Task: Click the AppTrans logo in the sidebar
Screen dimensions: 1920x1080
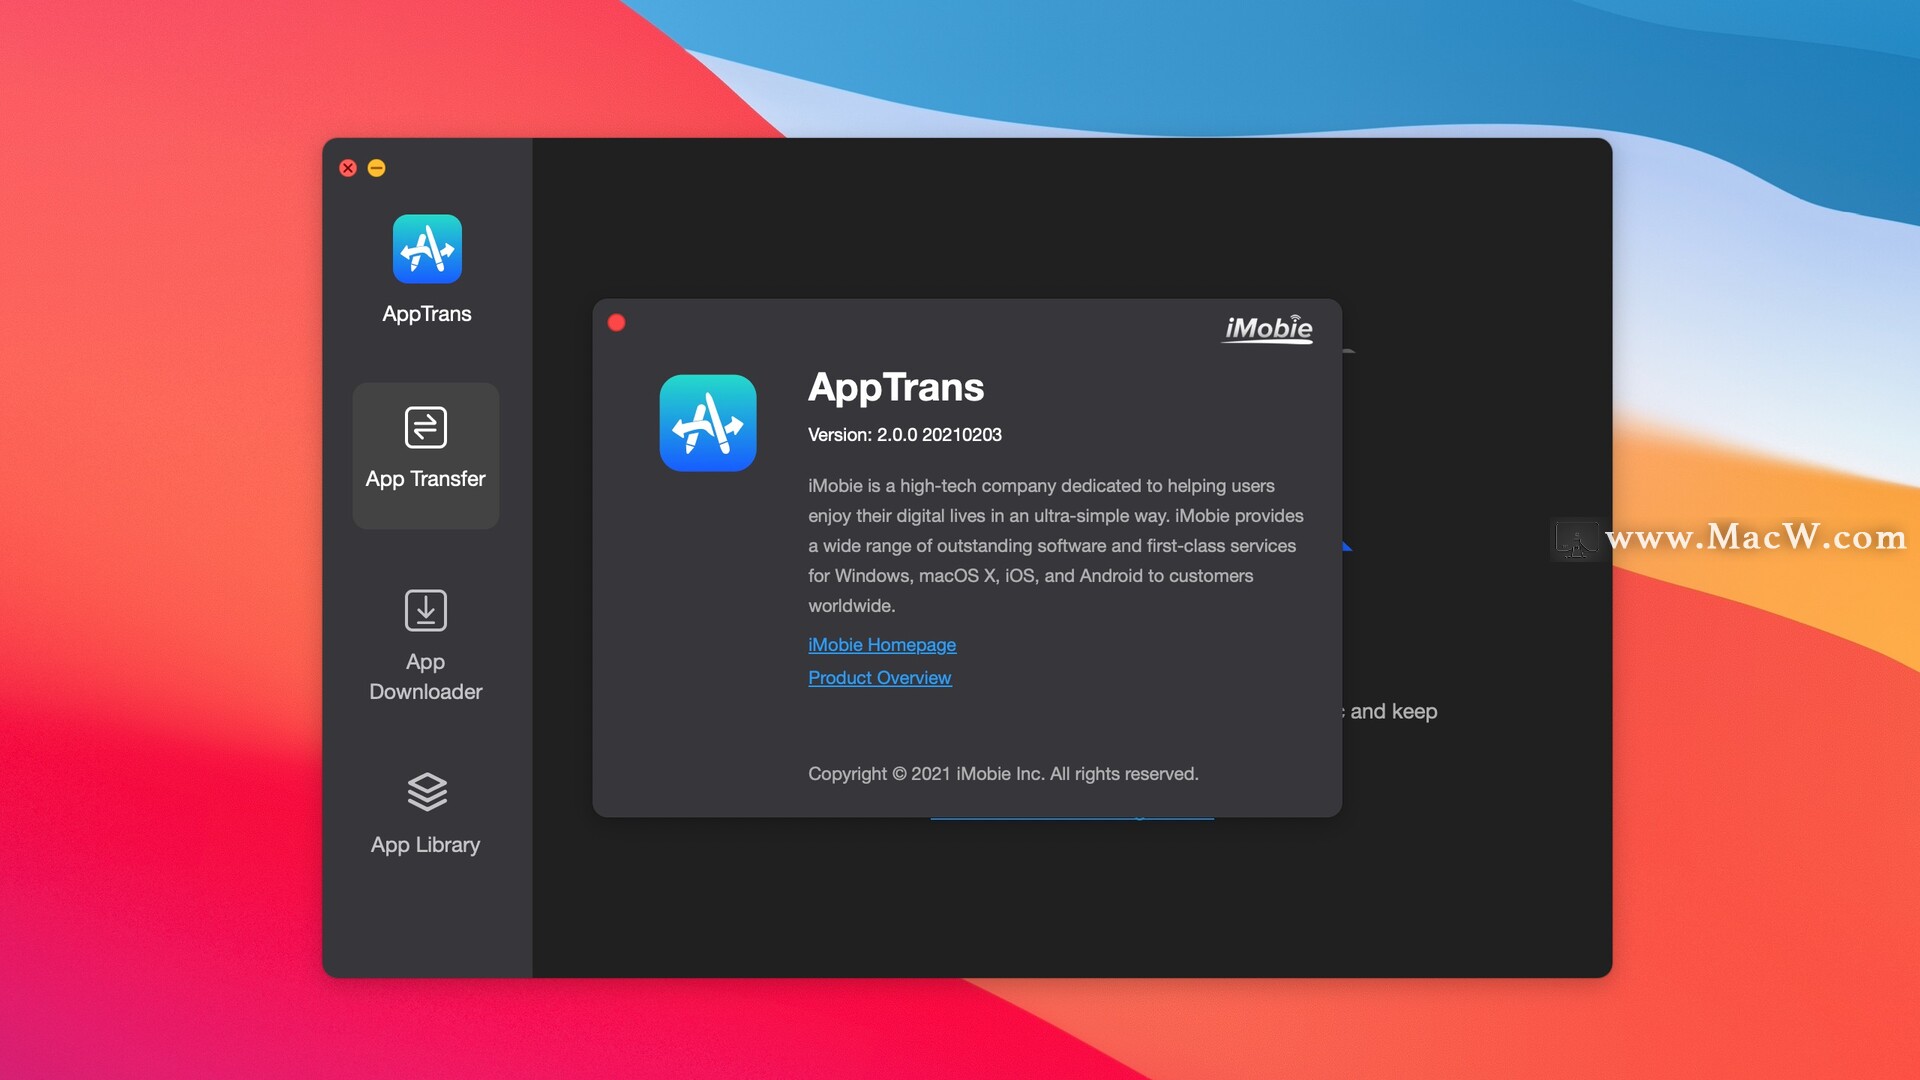Action: coord(427,249)
